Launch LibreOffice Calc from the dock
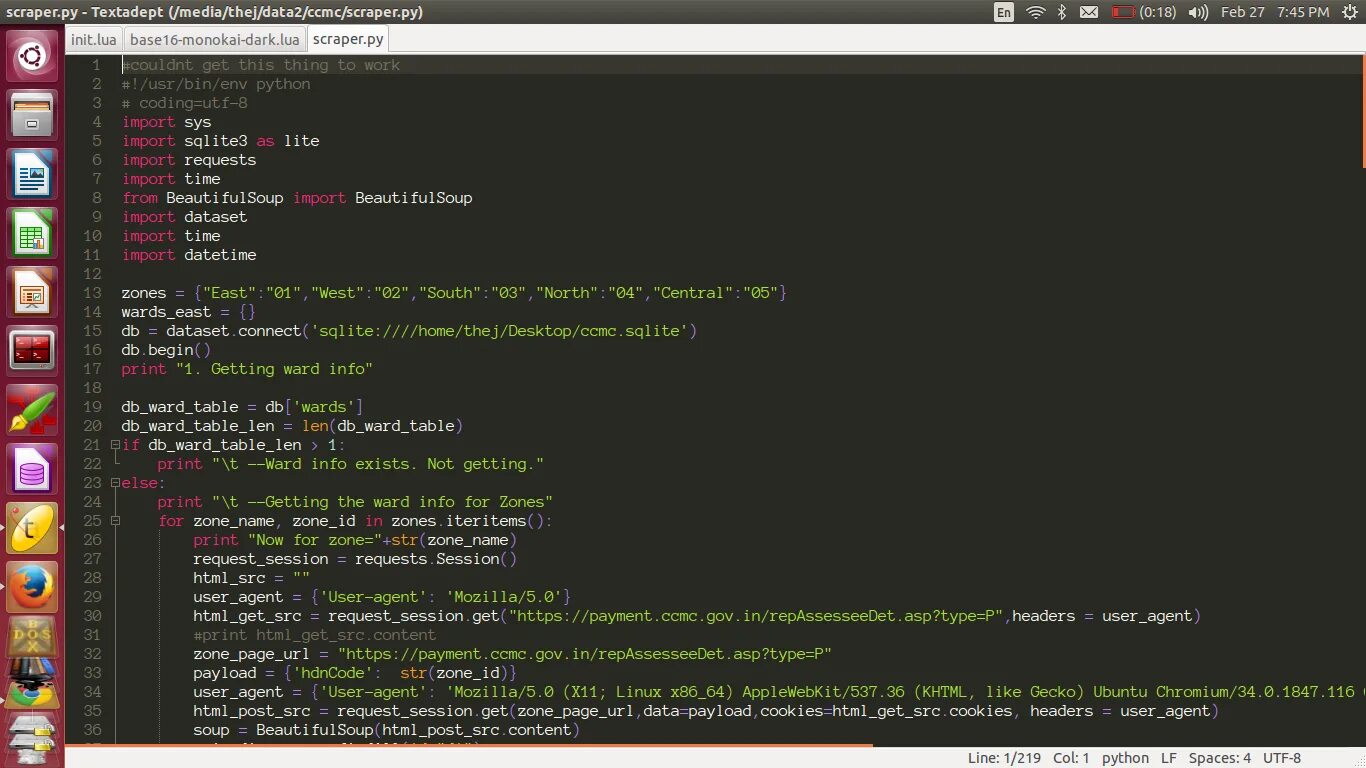Viewport: 1366px width, 768px height. (x=32, y=232)
